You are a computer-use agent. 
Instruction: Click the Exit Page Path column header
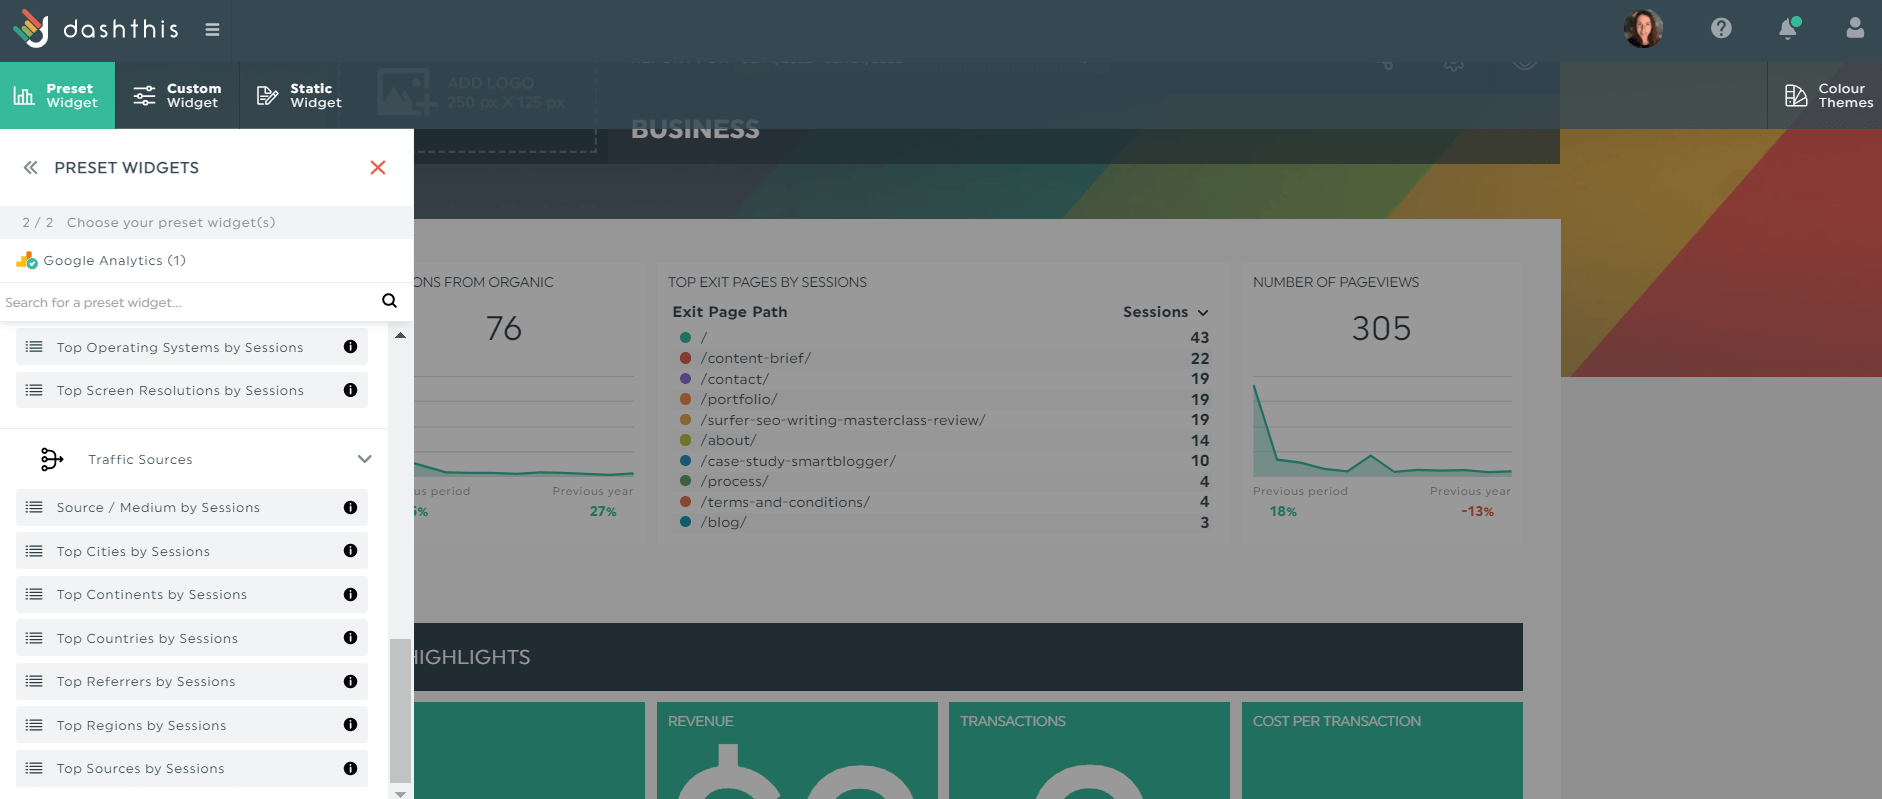[x=730, y=312]
